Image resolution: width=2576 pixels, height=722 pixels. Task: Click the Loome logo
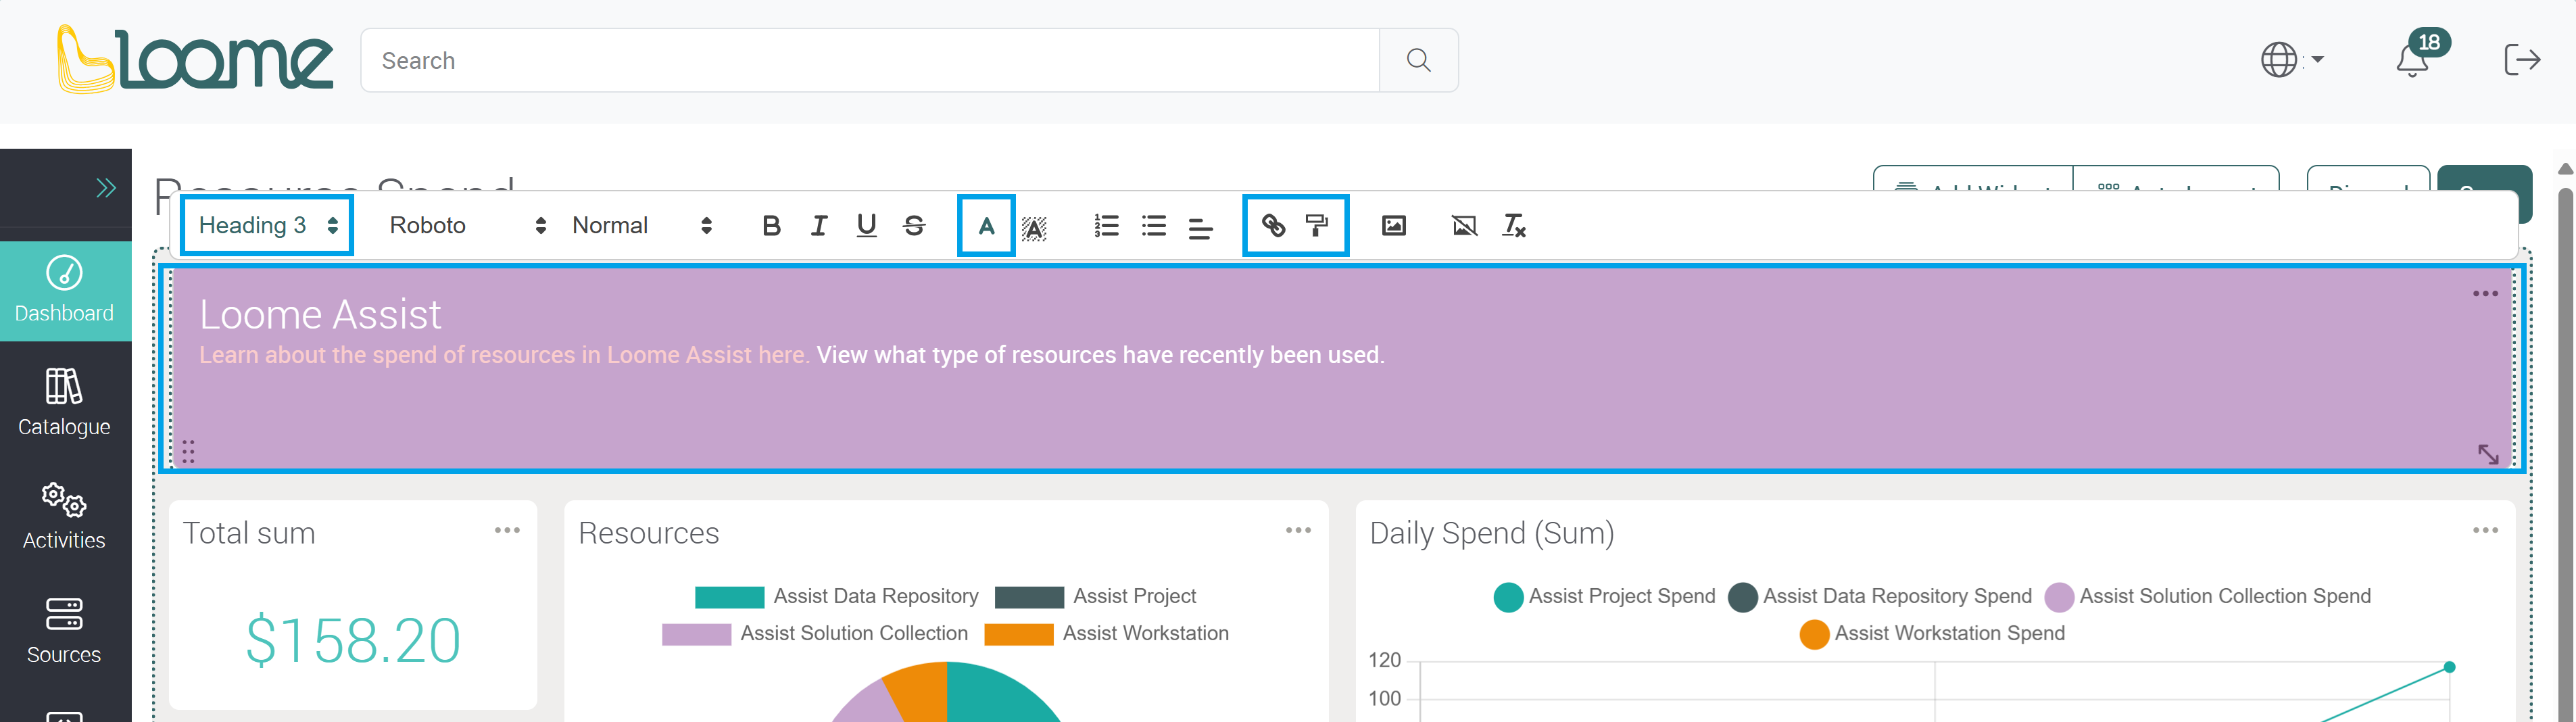point(195,60)
